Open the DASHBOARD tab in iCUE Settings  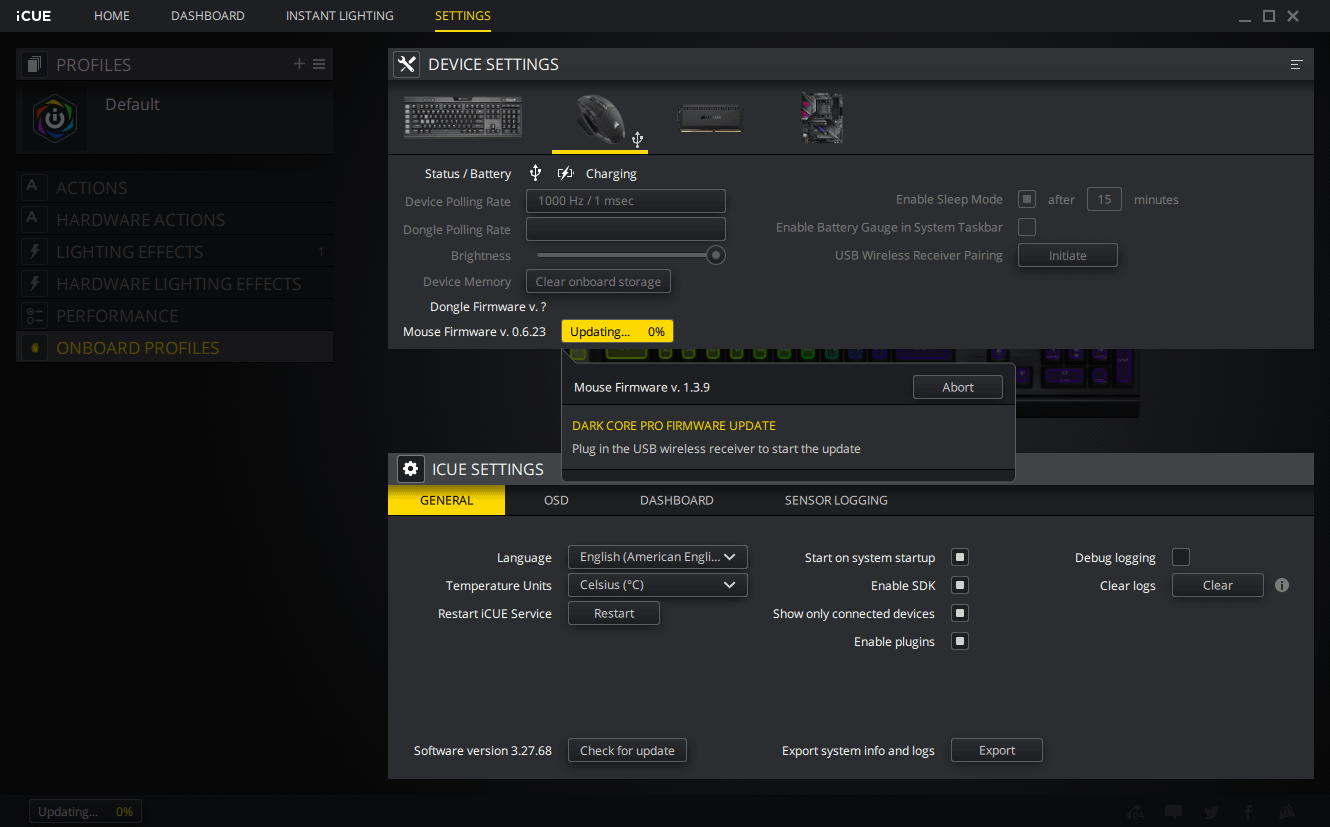point(677,500)
